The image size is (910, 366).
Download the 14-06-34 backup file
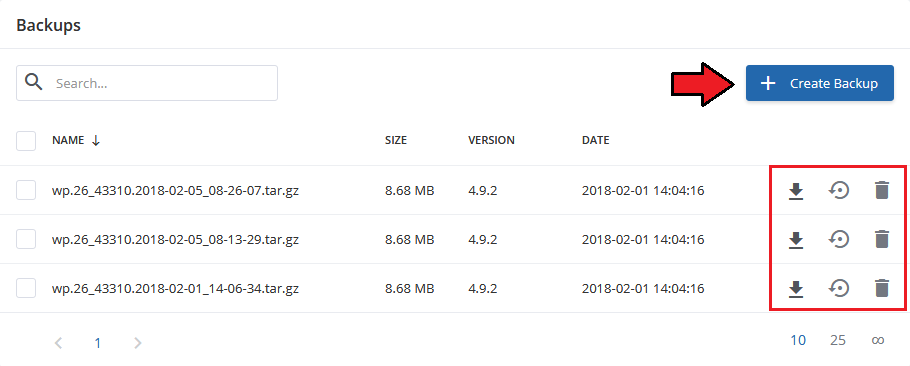click(796, 289)
